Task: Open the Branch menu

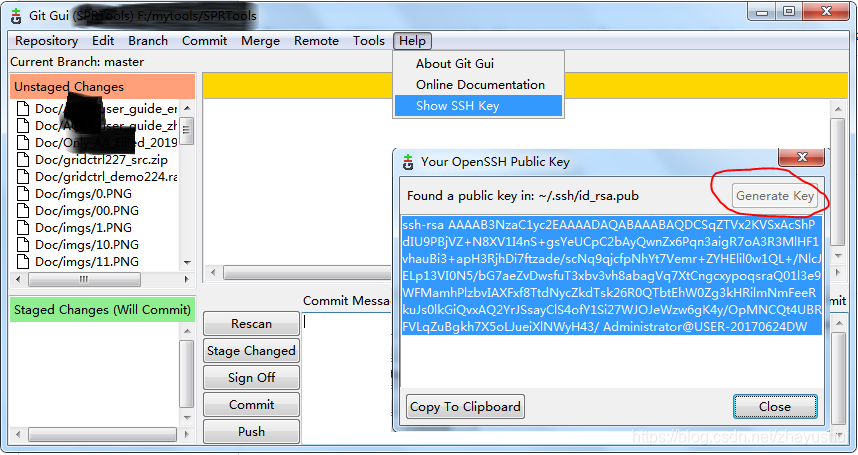Action: click(x=148, y=41)
